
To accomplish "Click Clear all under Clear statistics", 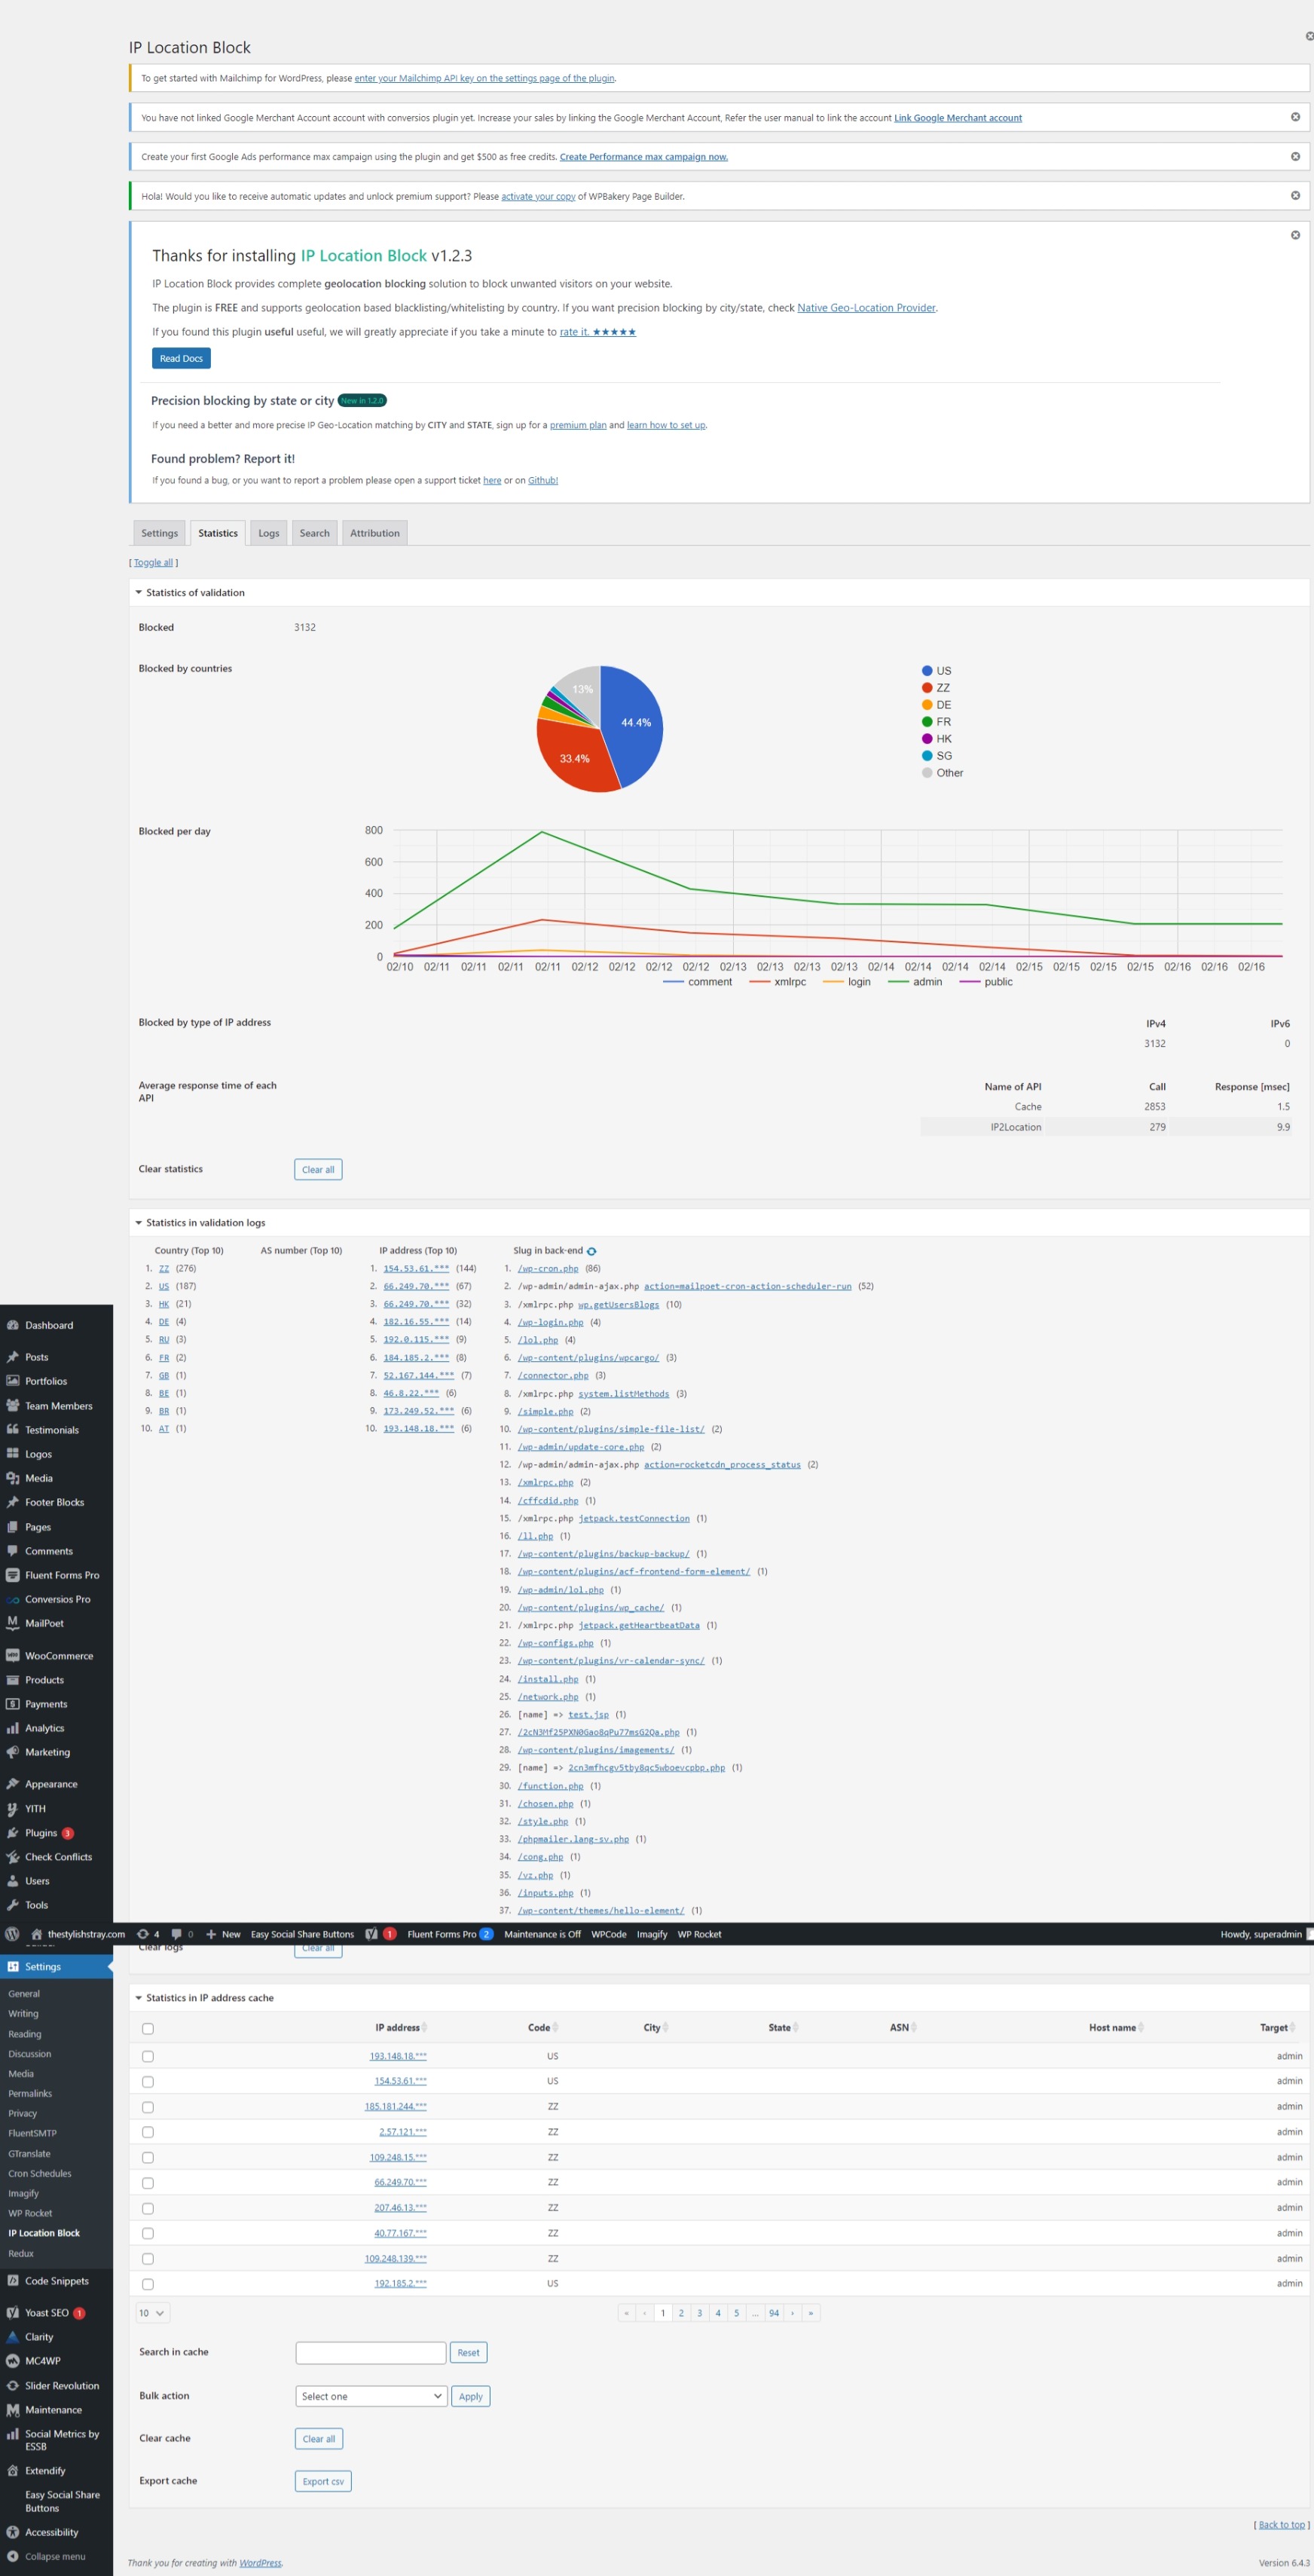I will pyautogui.click(x=318, y=1169).
